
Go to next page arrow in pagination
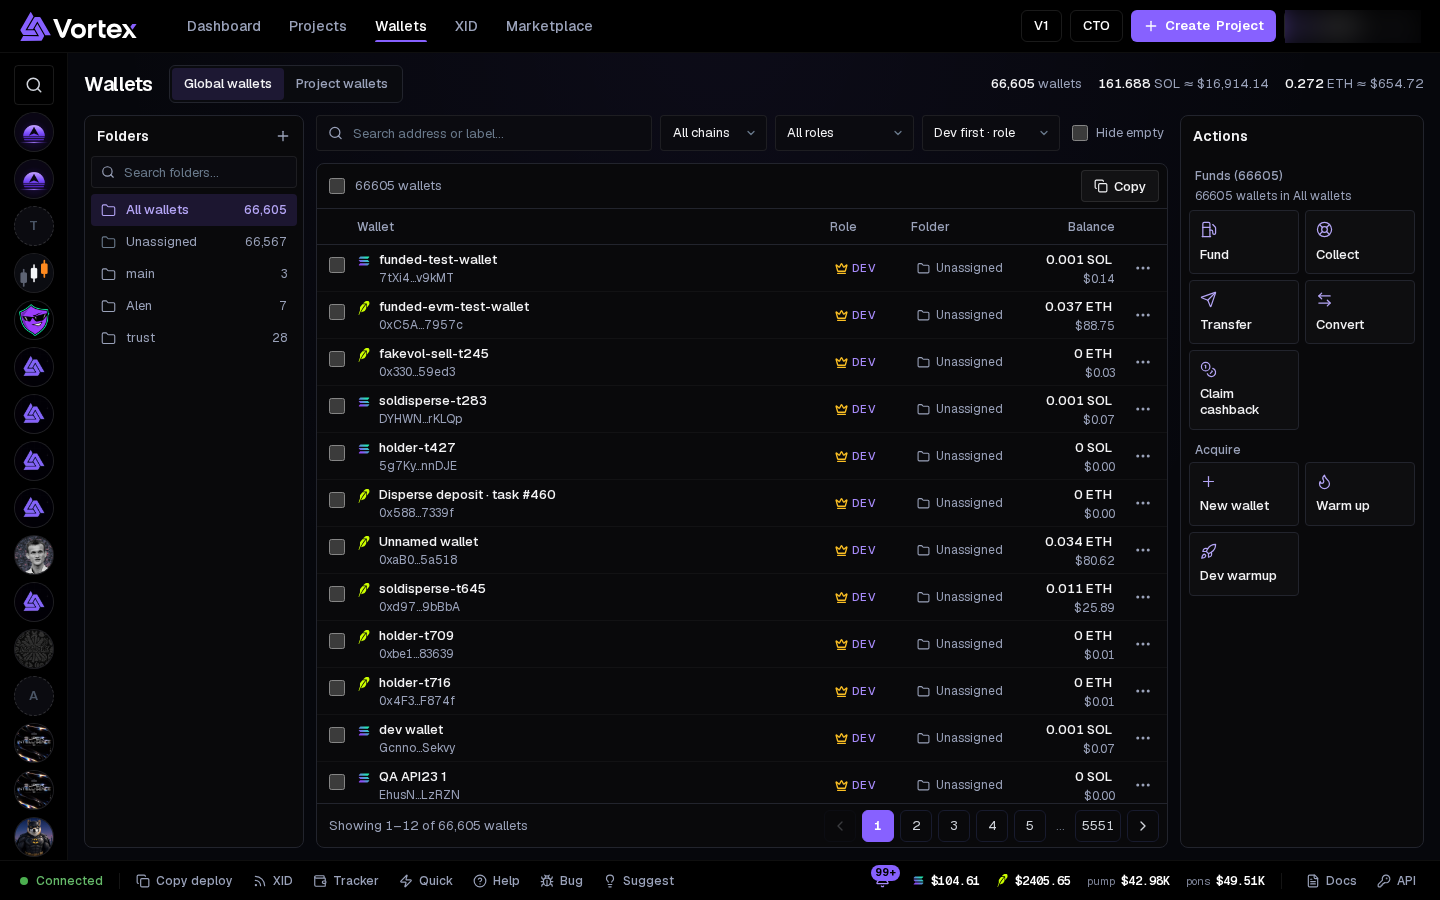coord(1142,826)
